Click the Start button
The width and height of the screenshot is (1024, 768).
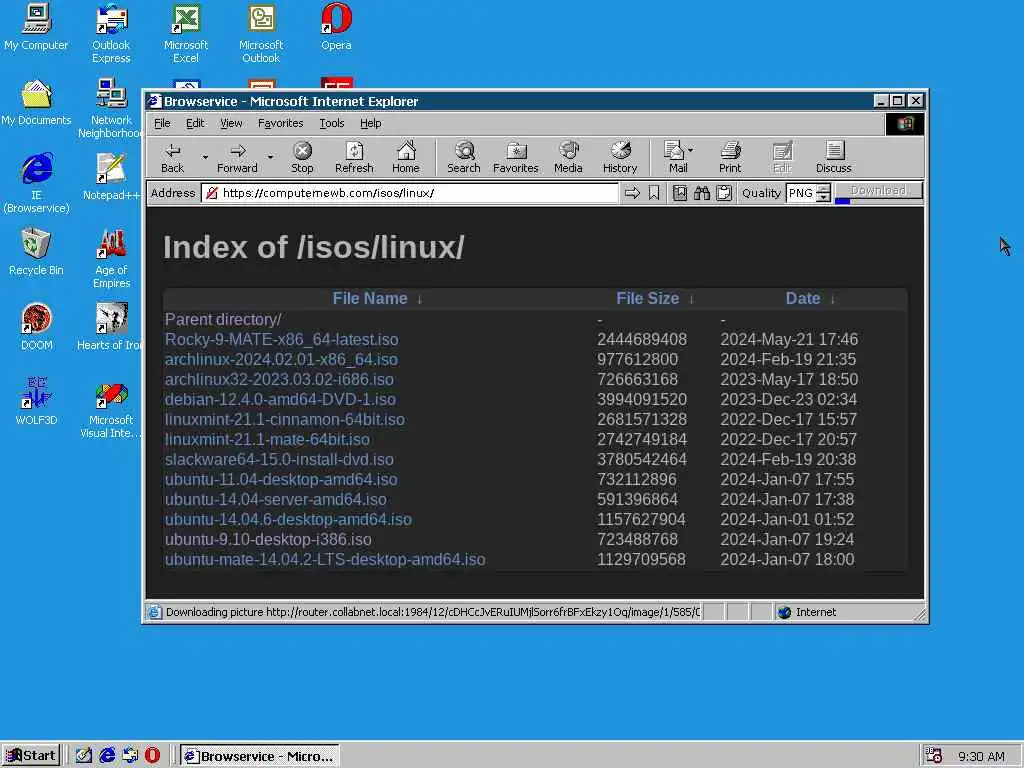coord(31,756)
